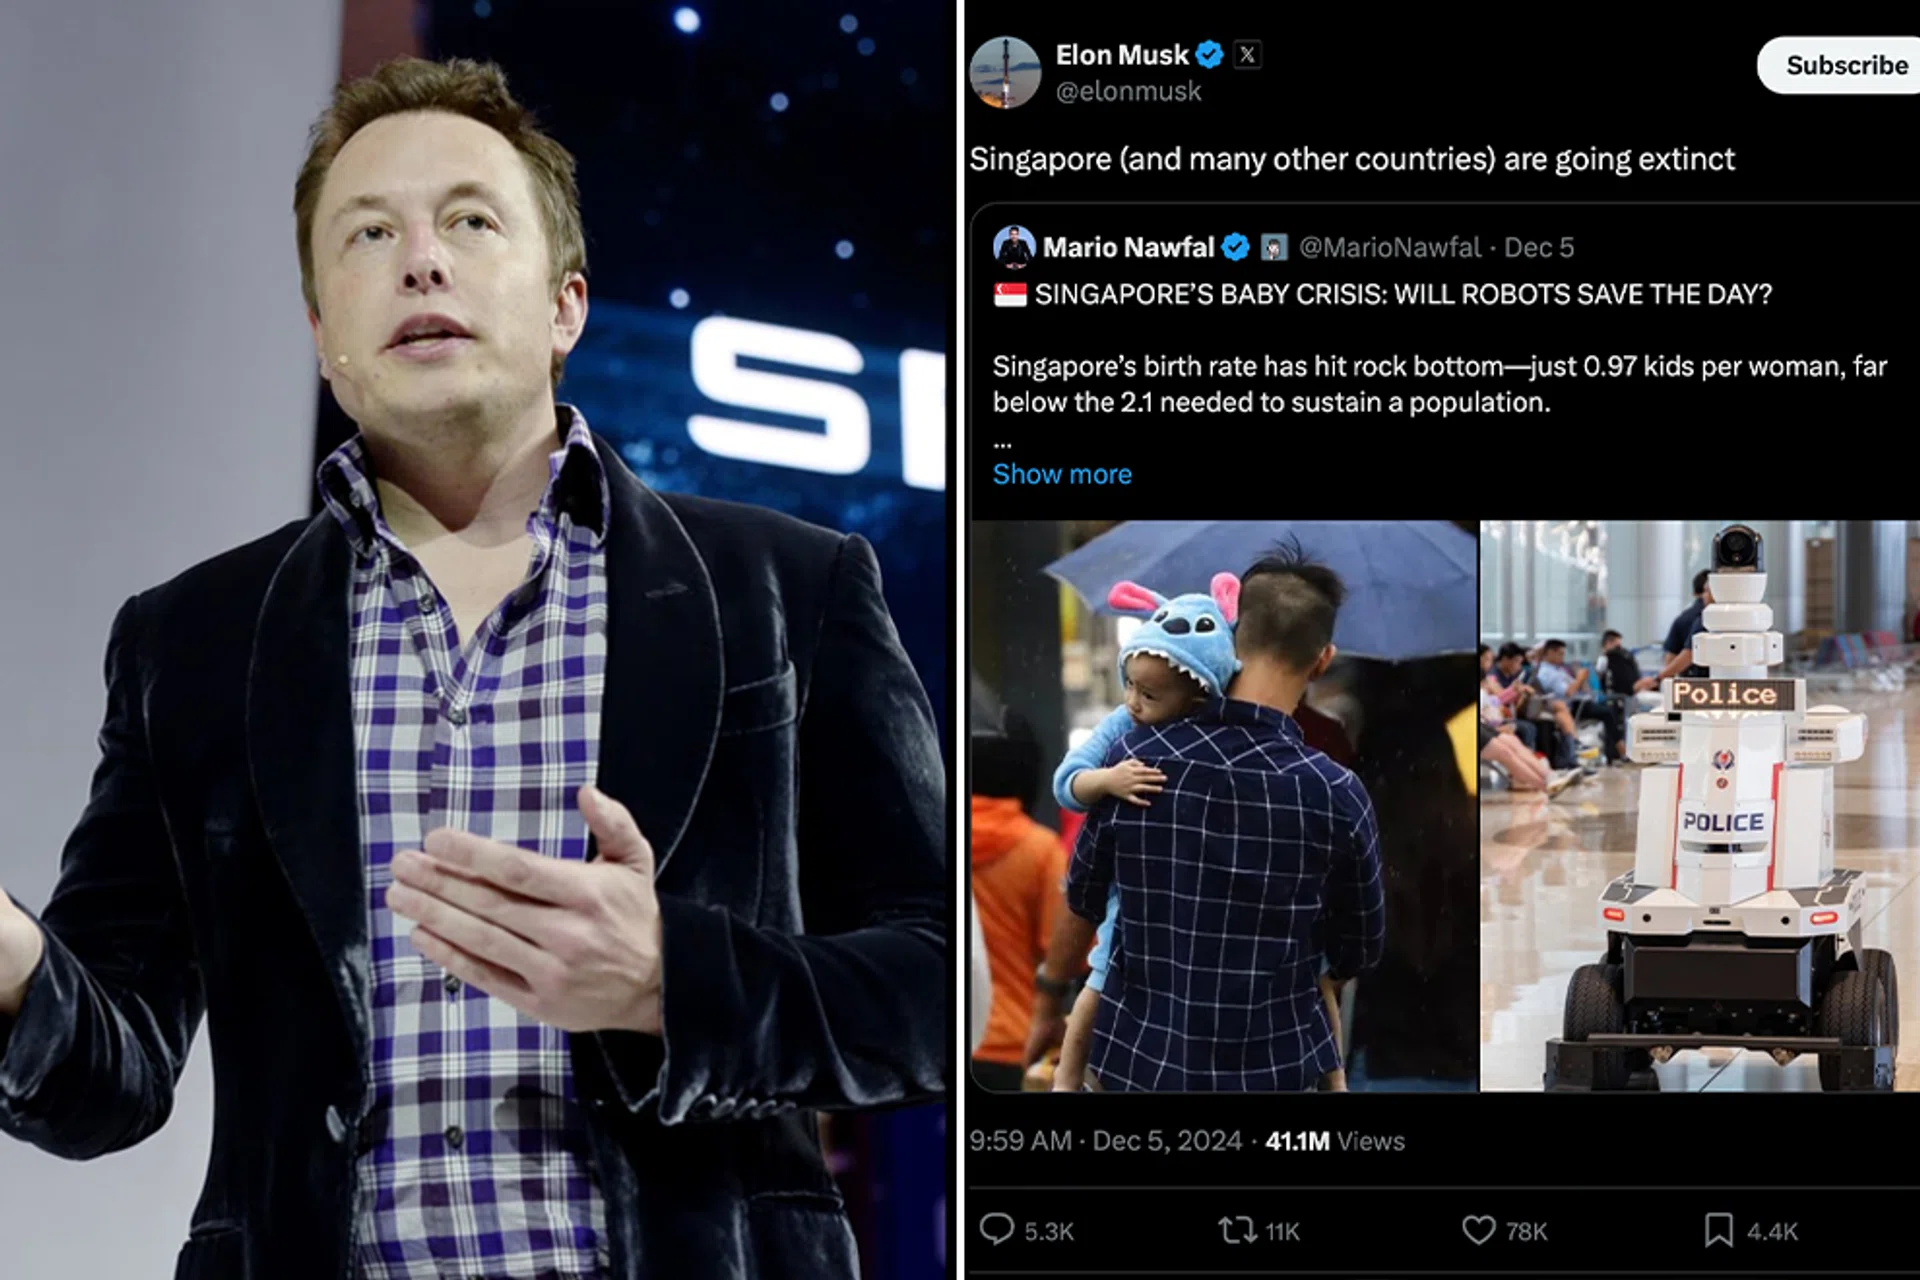This screenshot has height=1280, width=1920.
Task: Open the @elonmusk handle link
Action: click(x=1129, y=91)
